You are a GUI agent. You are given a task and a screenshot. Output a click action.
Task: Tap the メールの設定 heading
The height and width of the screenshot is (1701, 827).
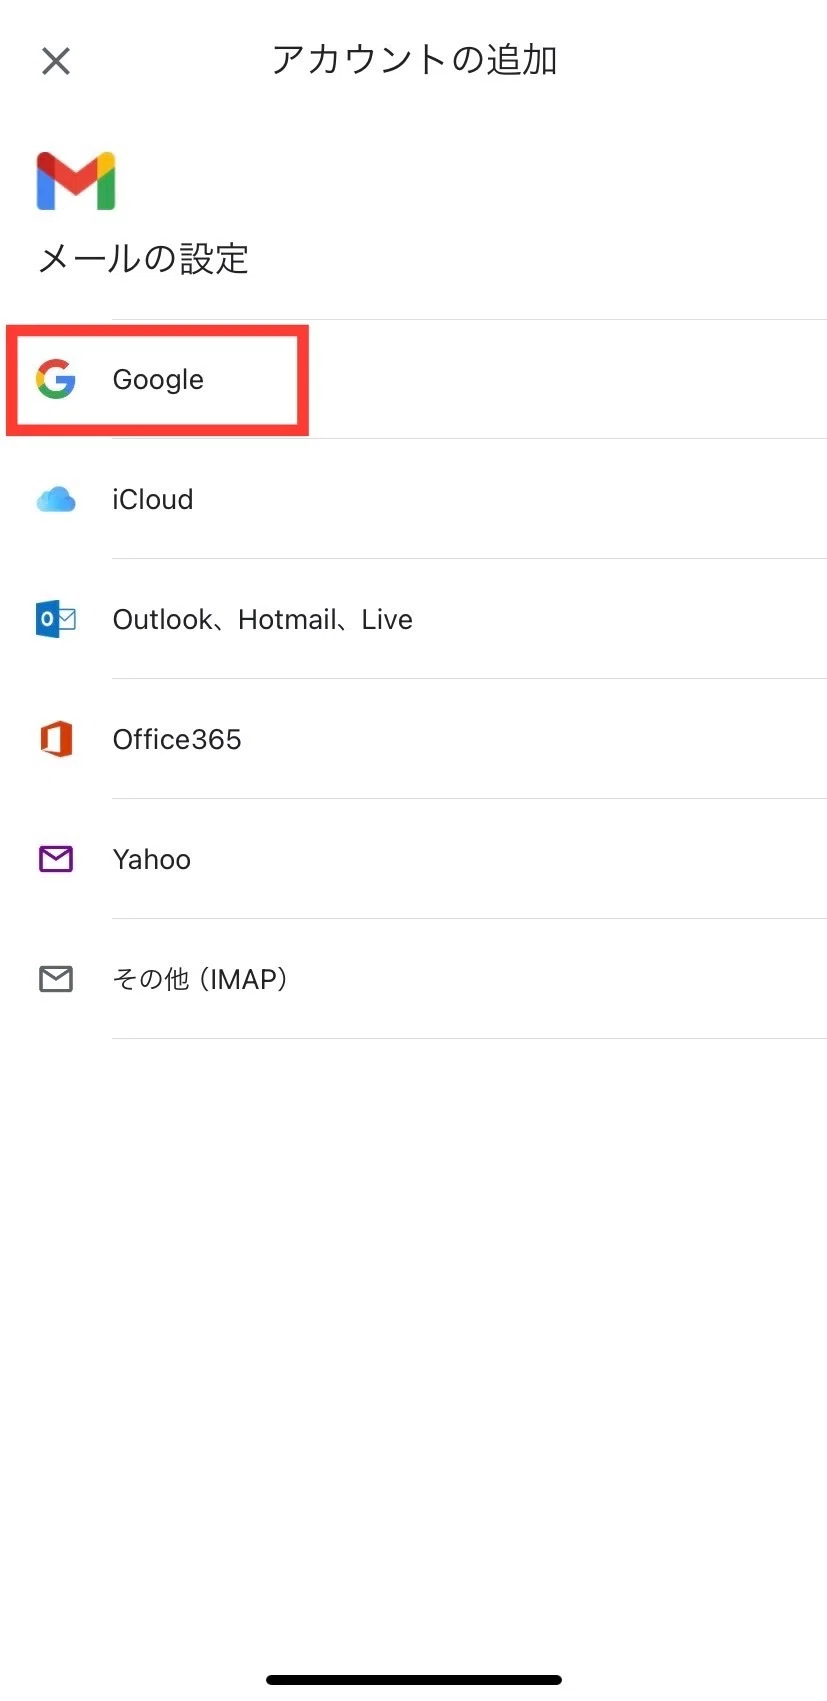pyautogui.click(x=143, y=259)
